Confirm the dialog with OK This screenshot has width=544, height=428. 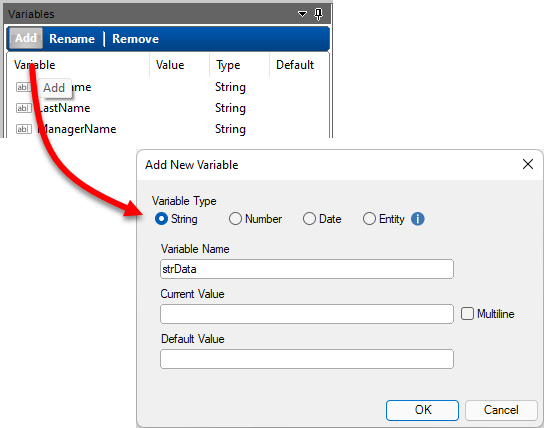422,410
